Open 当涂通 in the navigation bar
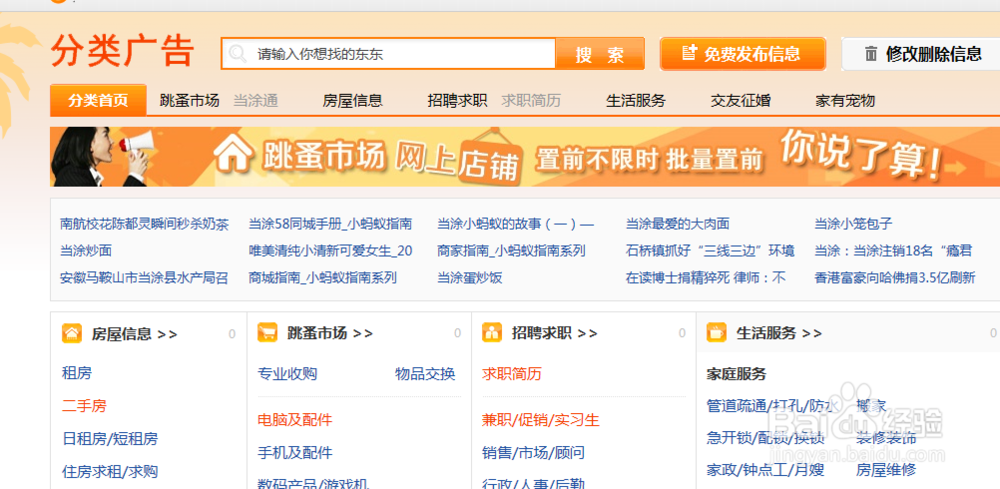This screenshot has width=1000, height=489. (x=256, y=101)
